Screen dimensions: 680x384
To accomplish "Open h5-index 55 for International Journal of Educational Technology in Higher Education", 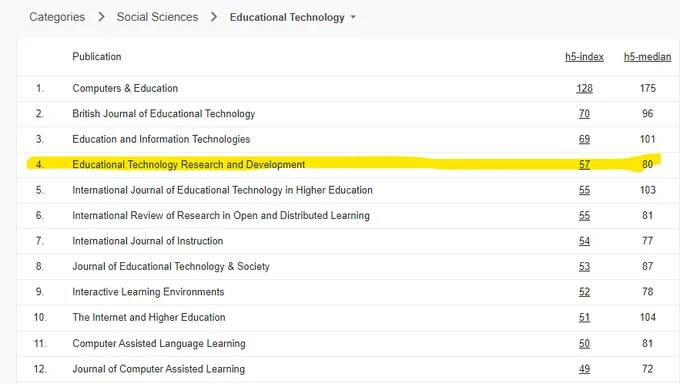I will point(584,190).
